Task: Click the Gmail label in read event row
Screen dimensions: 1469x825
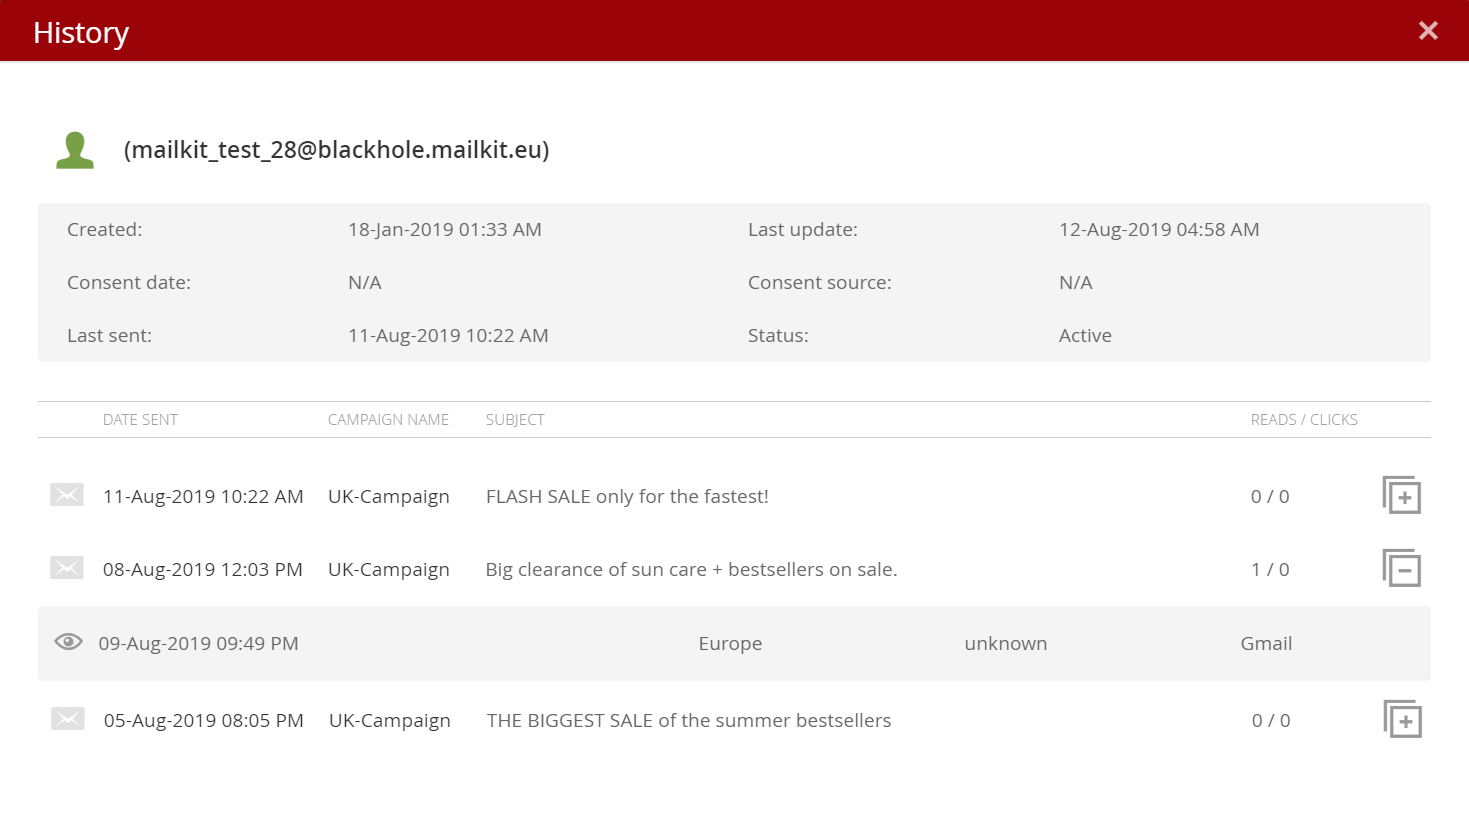Action: pos(1266,644)
